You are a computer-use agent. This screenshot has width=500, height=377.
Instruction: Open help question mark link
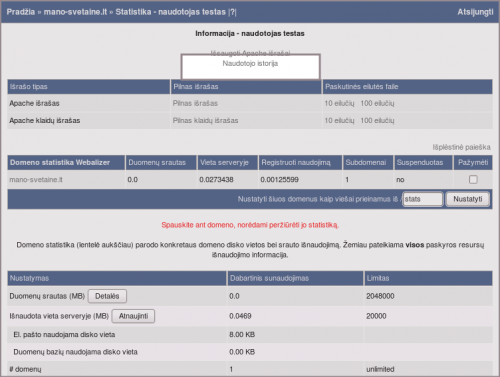pyautogui.click(x=233, y=12)
